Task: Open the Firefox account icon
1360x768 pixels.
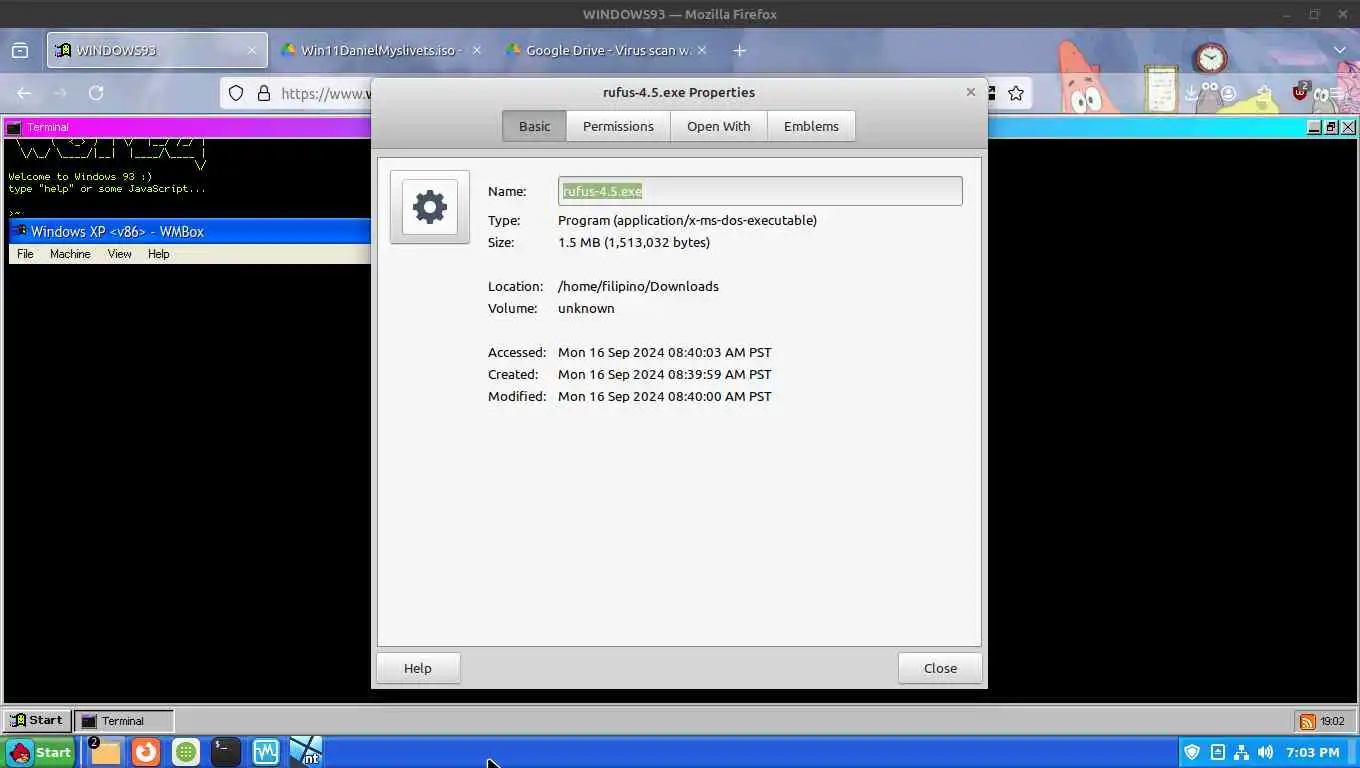Action: coord(1228,93)
